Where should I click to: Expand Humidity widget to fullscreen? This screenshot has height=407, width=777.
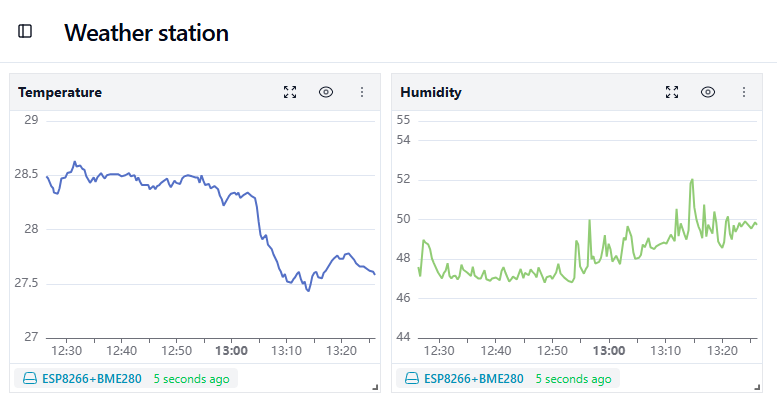pos(672,92)
